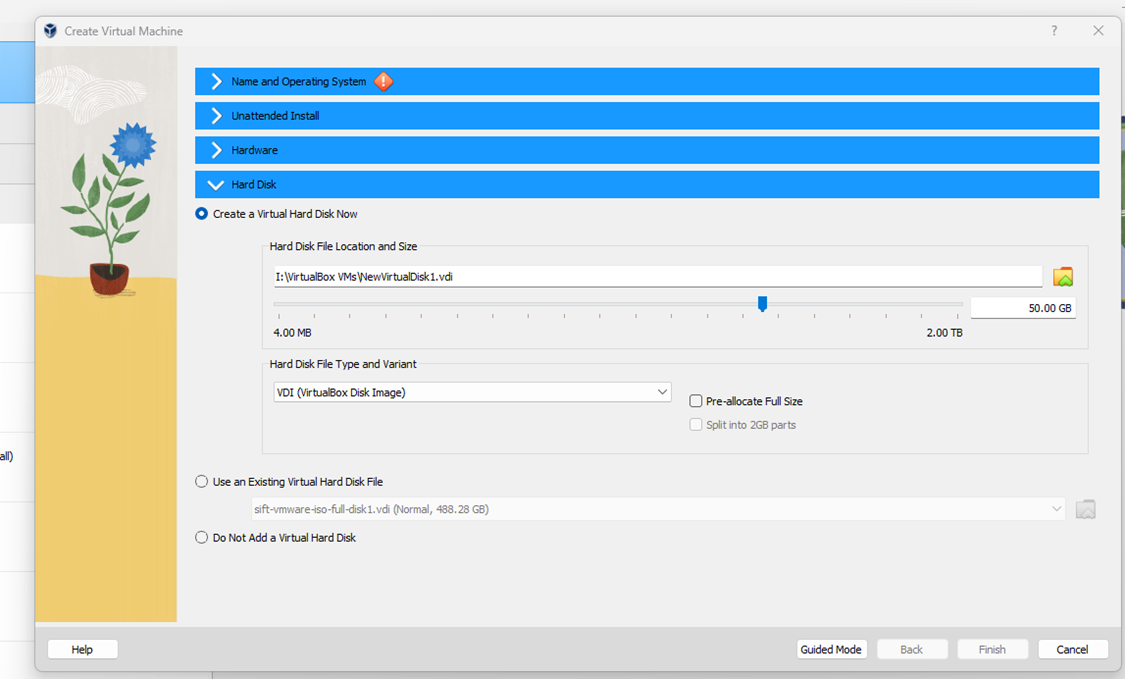Open the folder browser for the disk file location
This screenshot has height=679, width=1125.
pos(1062,276)
